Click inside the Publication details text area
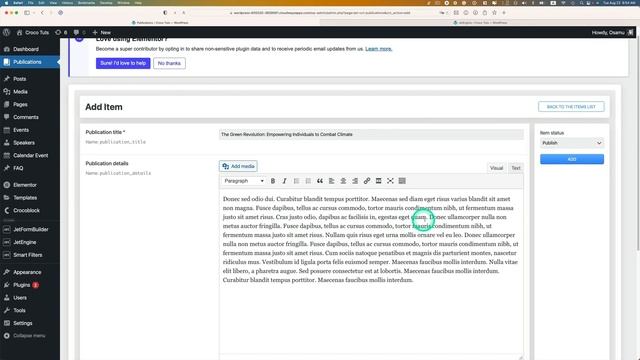 tap(371, 271)
